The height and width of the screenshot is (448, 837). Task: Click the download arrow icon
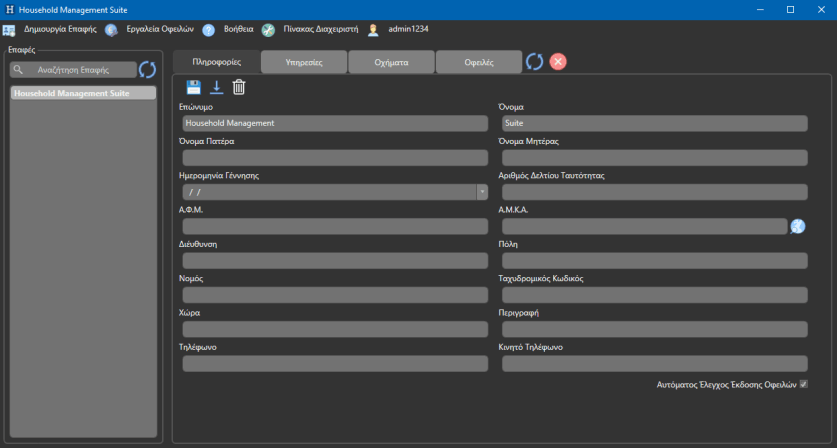coord(216,87)
